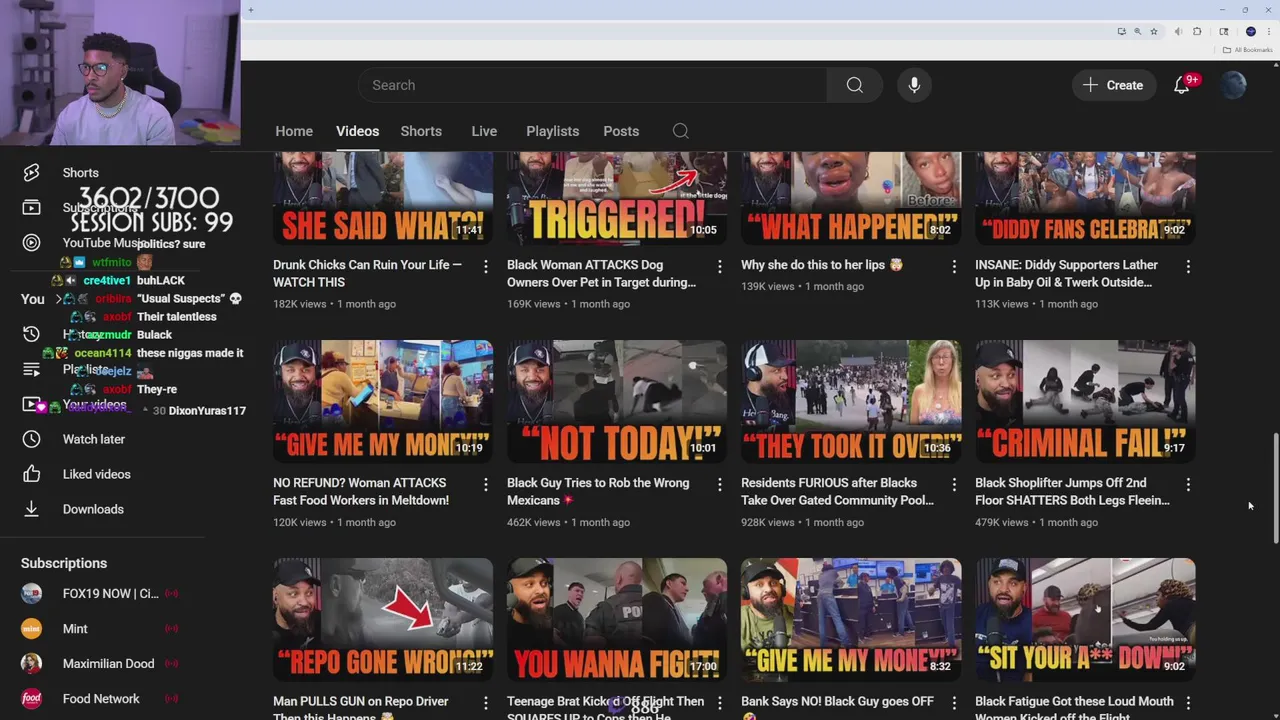Image resolution: width=1280 pixels, height=720 pixels.
Task: Open options for Residents FURIOUS video
Action: point(954,485)
